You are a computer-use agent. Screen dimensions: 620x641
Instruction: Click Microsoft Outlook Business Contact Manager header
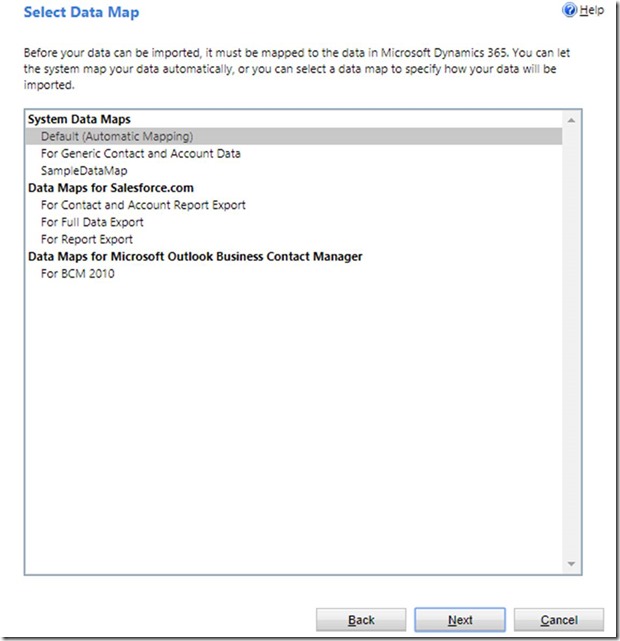(195, 257)
